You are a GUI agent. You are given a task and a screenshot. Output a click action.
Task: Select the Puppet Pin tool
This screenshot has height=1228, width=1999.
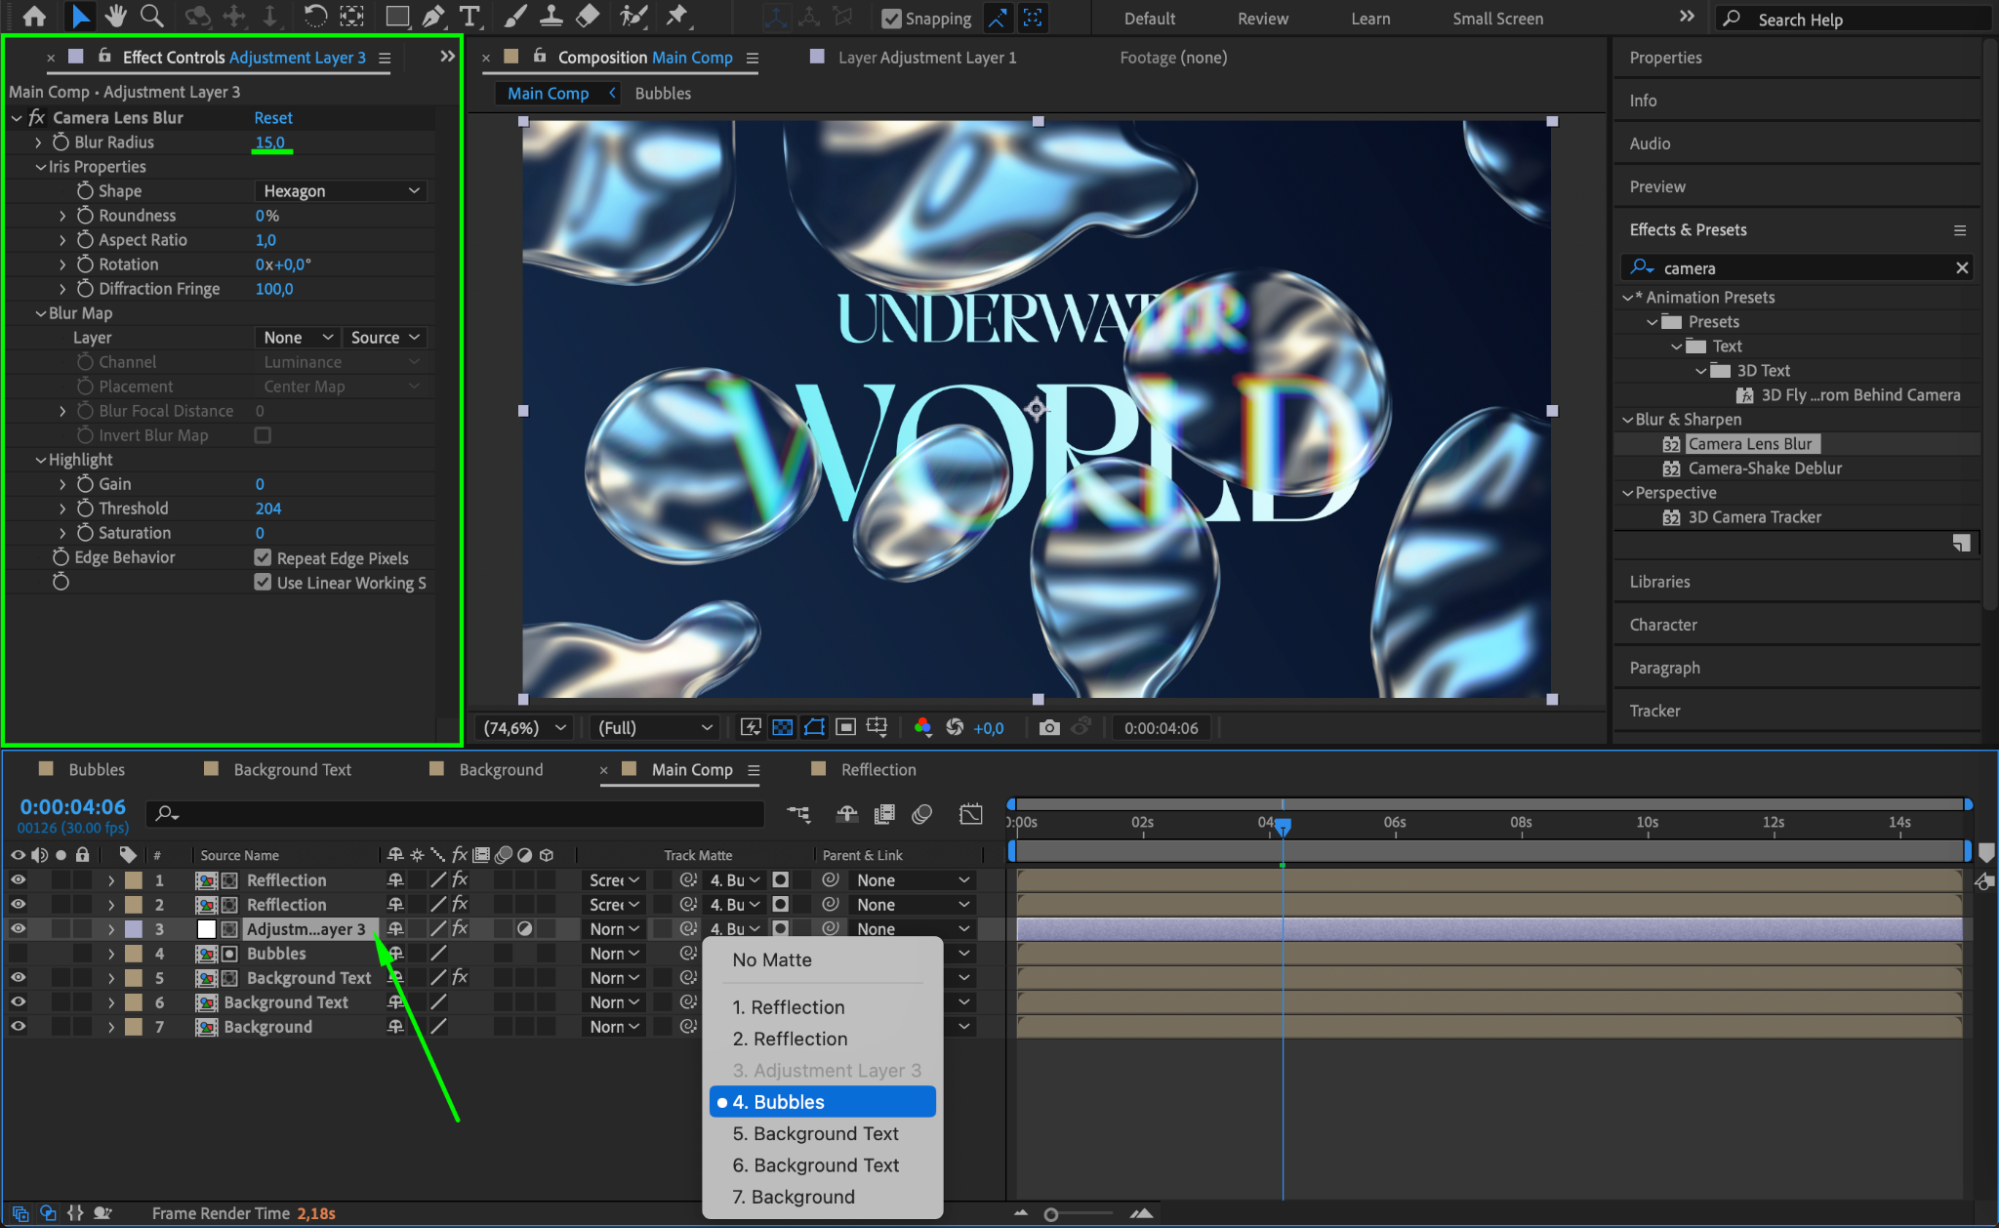(677, 16)
